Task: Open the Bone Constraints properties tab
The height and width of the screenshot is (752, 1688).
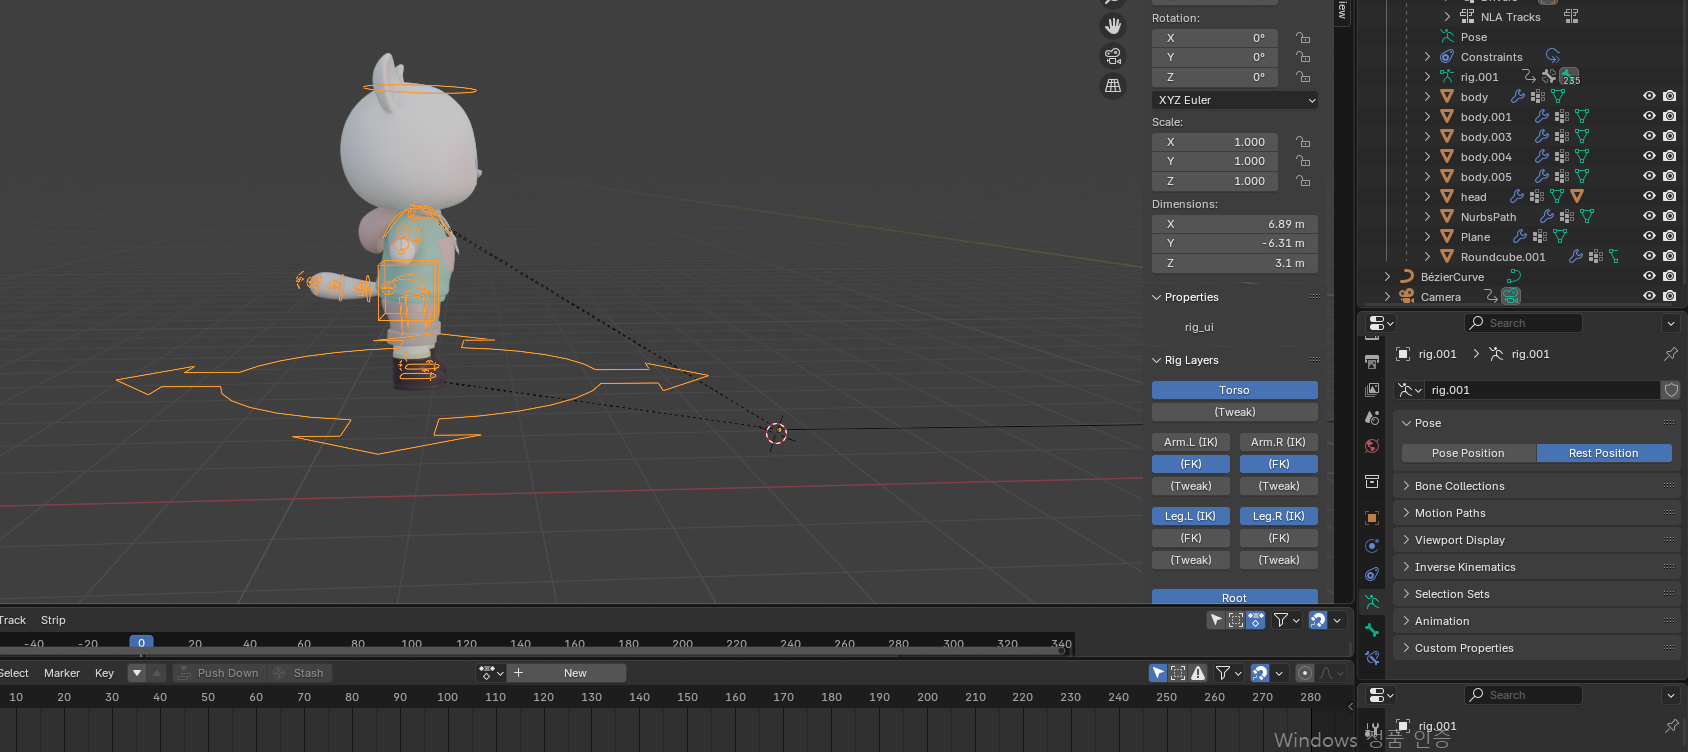Action: coord(1372,658)
